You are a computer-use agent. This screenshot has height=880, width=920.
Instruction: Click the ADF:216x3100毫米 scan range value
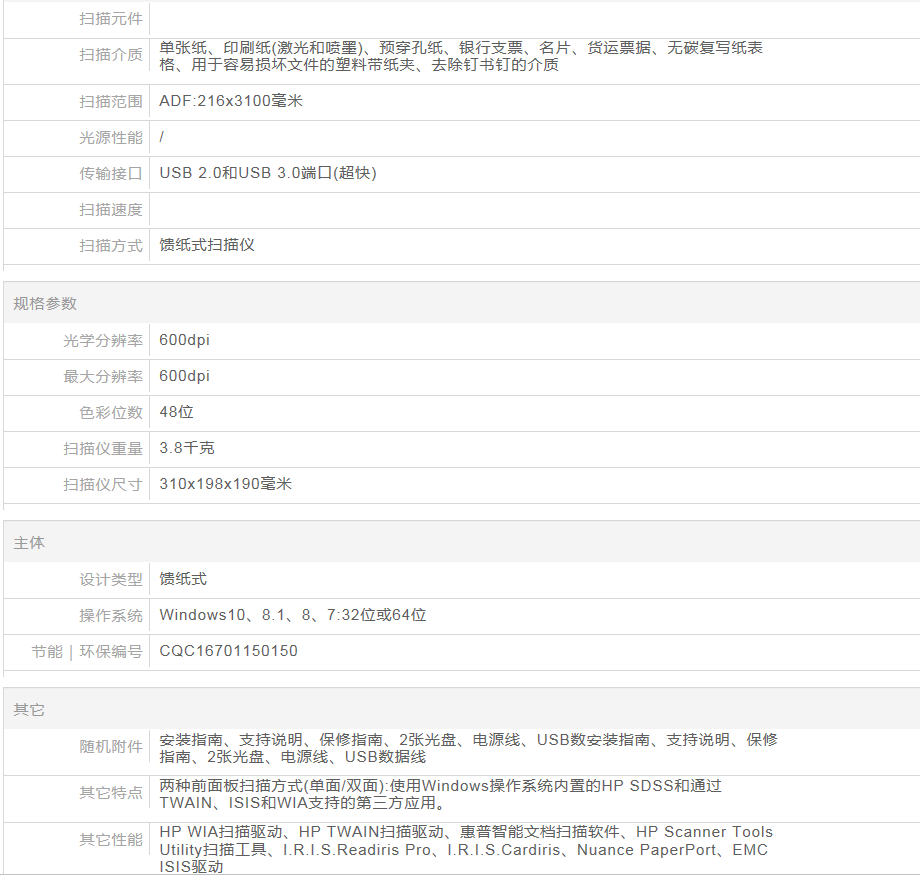tap(230, 101)
